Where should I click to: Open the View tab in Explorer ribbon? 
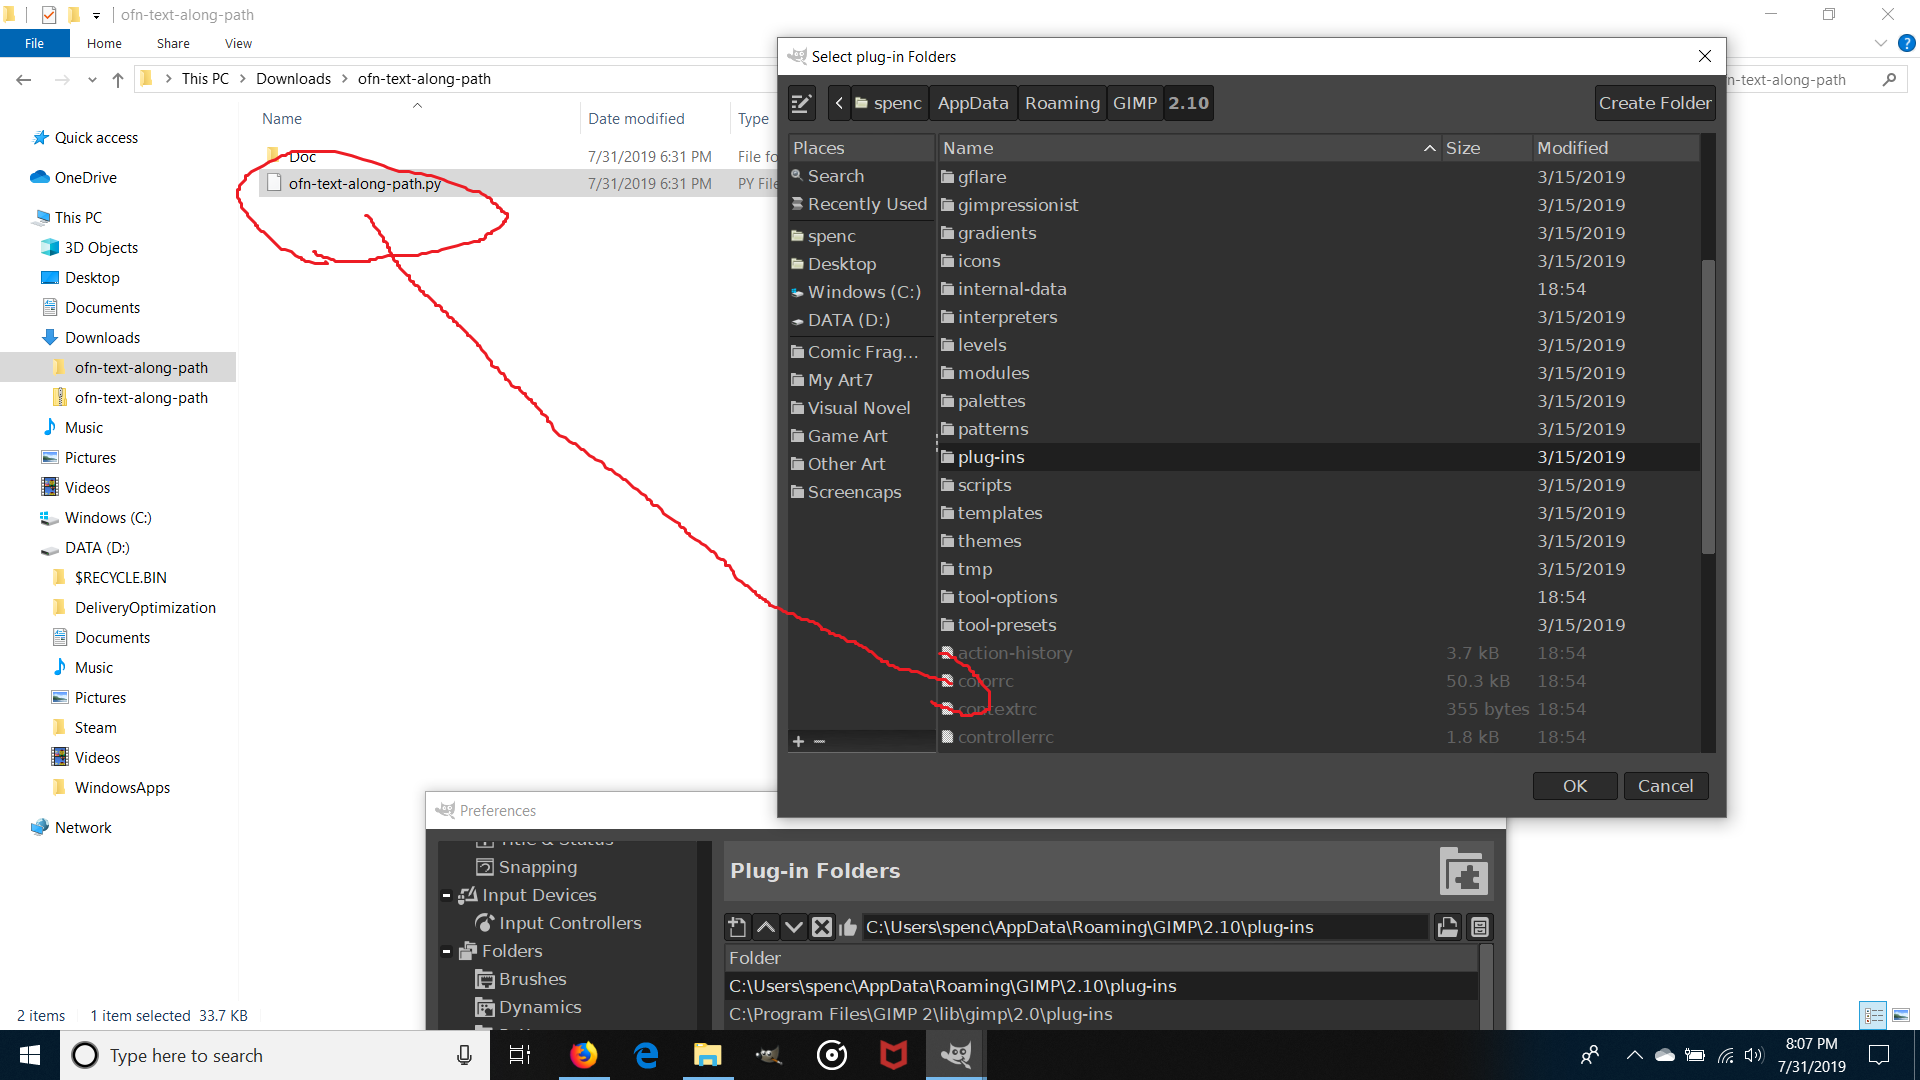coord(238,43)
